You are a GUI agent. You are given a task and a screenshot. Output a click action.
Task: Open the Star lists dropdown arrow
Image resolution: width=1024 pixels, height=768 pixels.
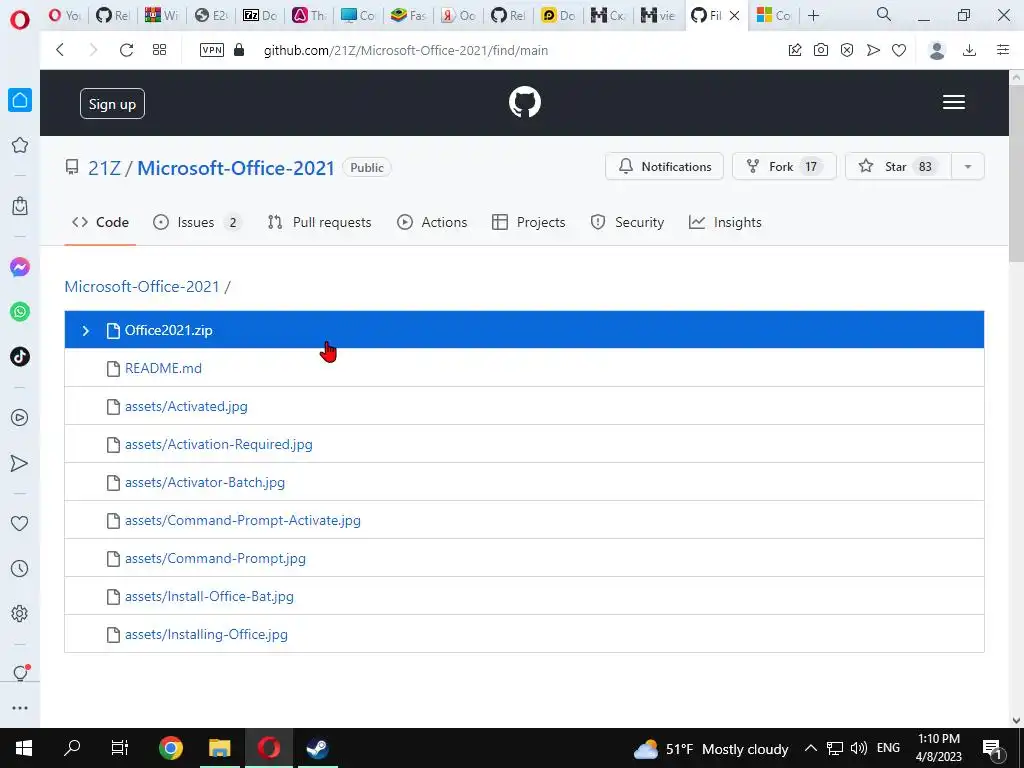point(968,167)
